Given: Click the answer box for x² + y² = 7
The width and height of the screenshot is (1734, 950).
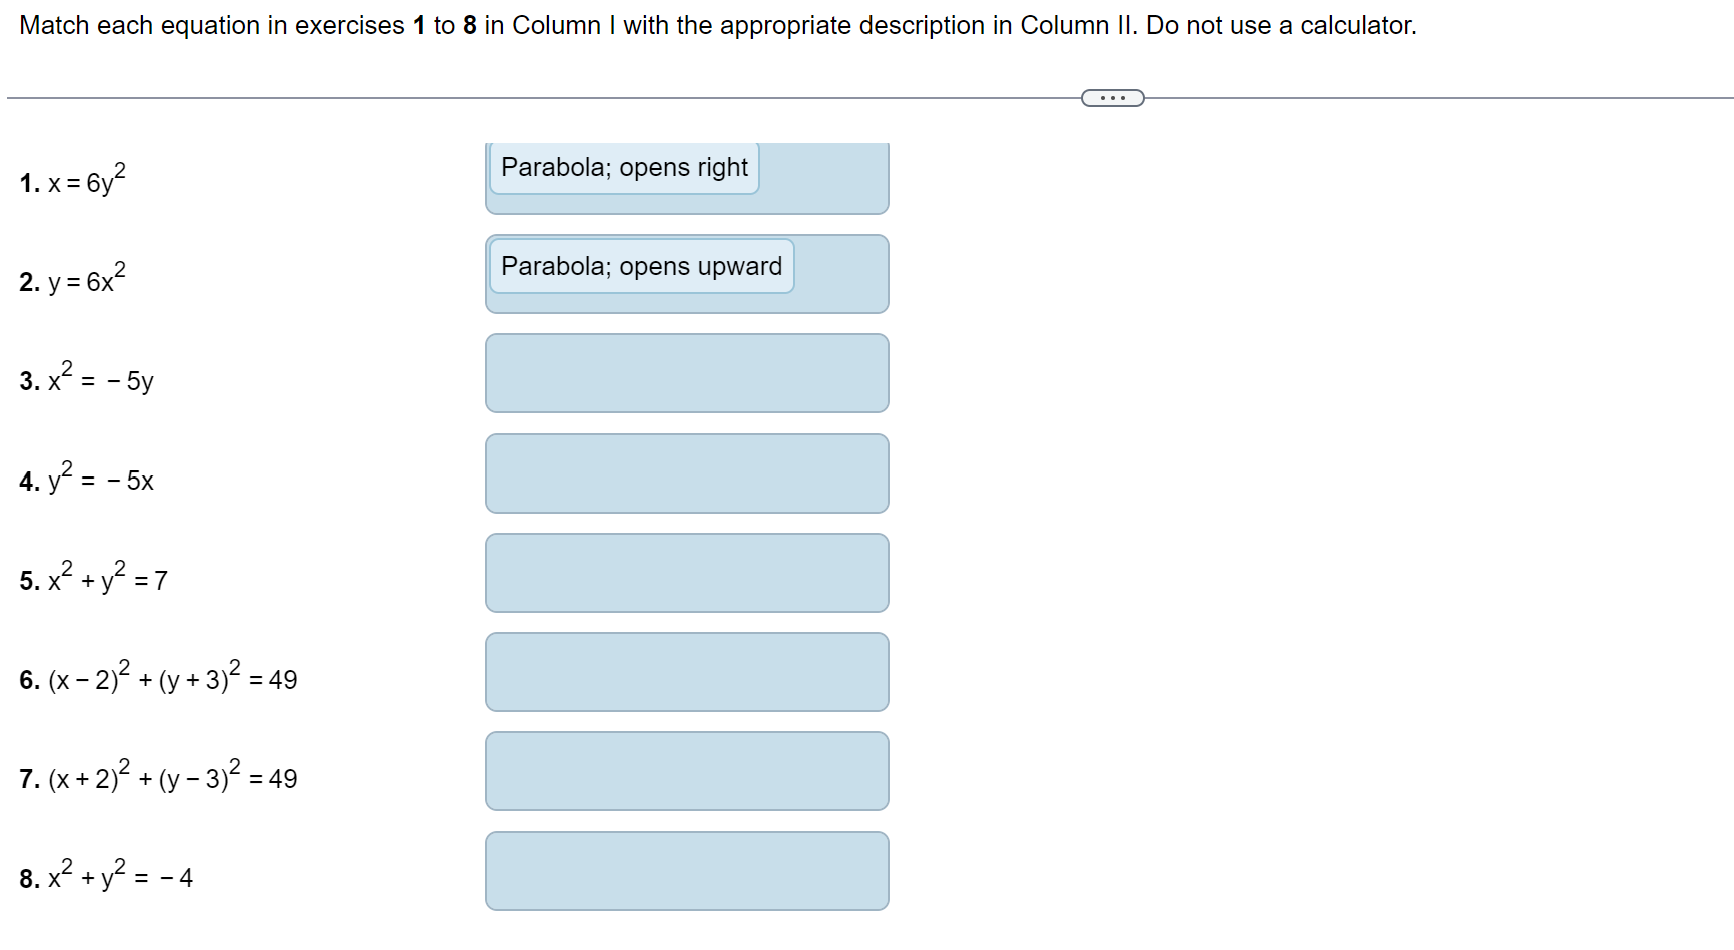Looking at the screenshot, I should pos(687,572).
